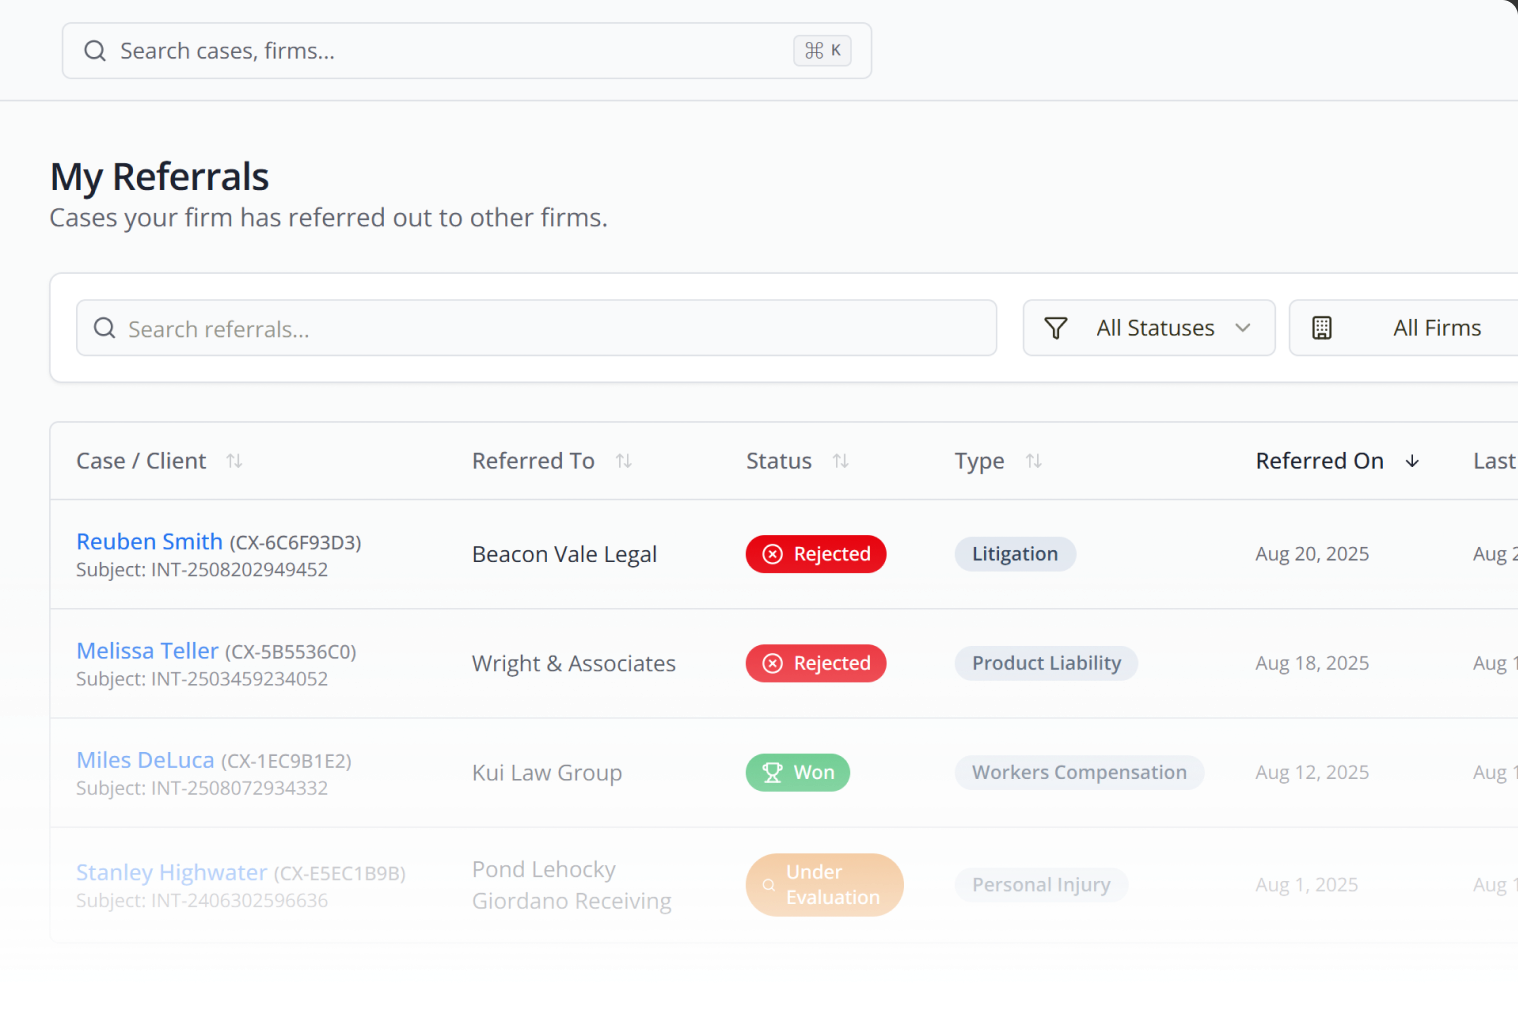Viewport: 1518px width, 1032px height.
Task: Open Reuben Smith case link
Action: pyautogui.click(x=150, y=541)
